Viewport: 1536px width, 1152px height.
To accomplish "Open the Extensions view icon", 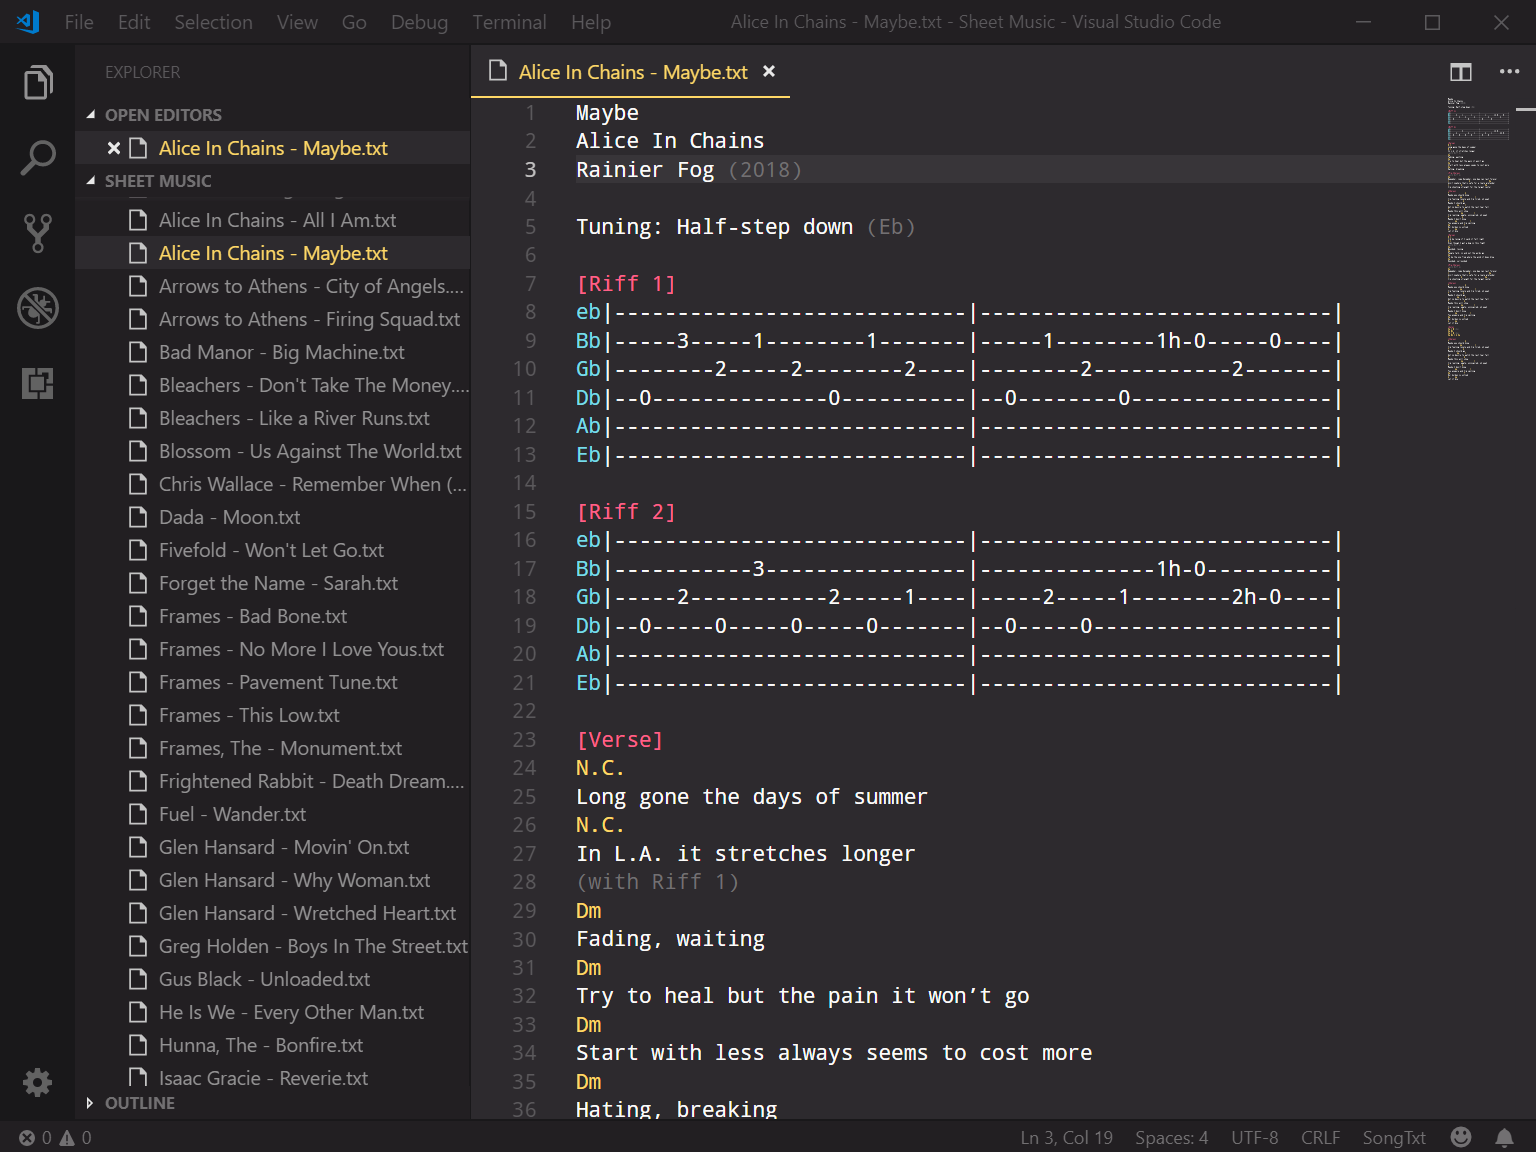I will (38, 383).
